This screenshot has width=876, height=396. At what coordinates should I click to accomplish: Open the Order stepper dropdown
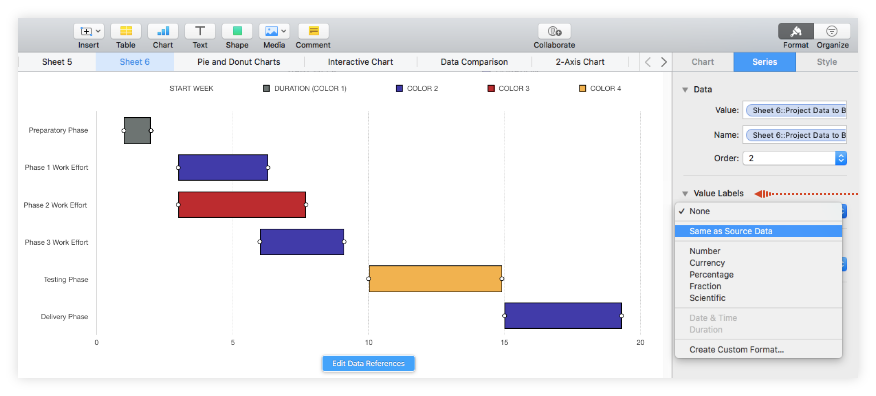tap(841, 159)
